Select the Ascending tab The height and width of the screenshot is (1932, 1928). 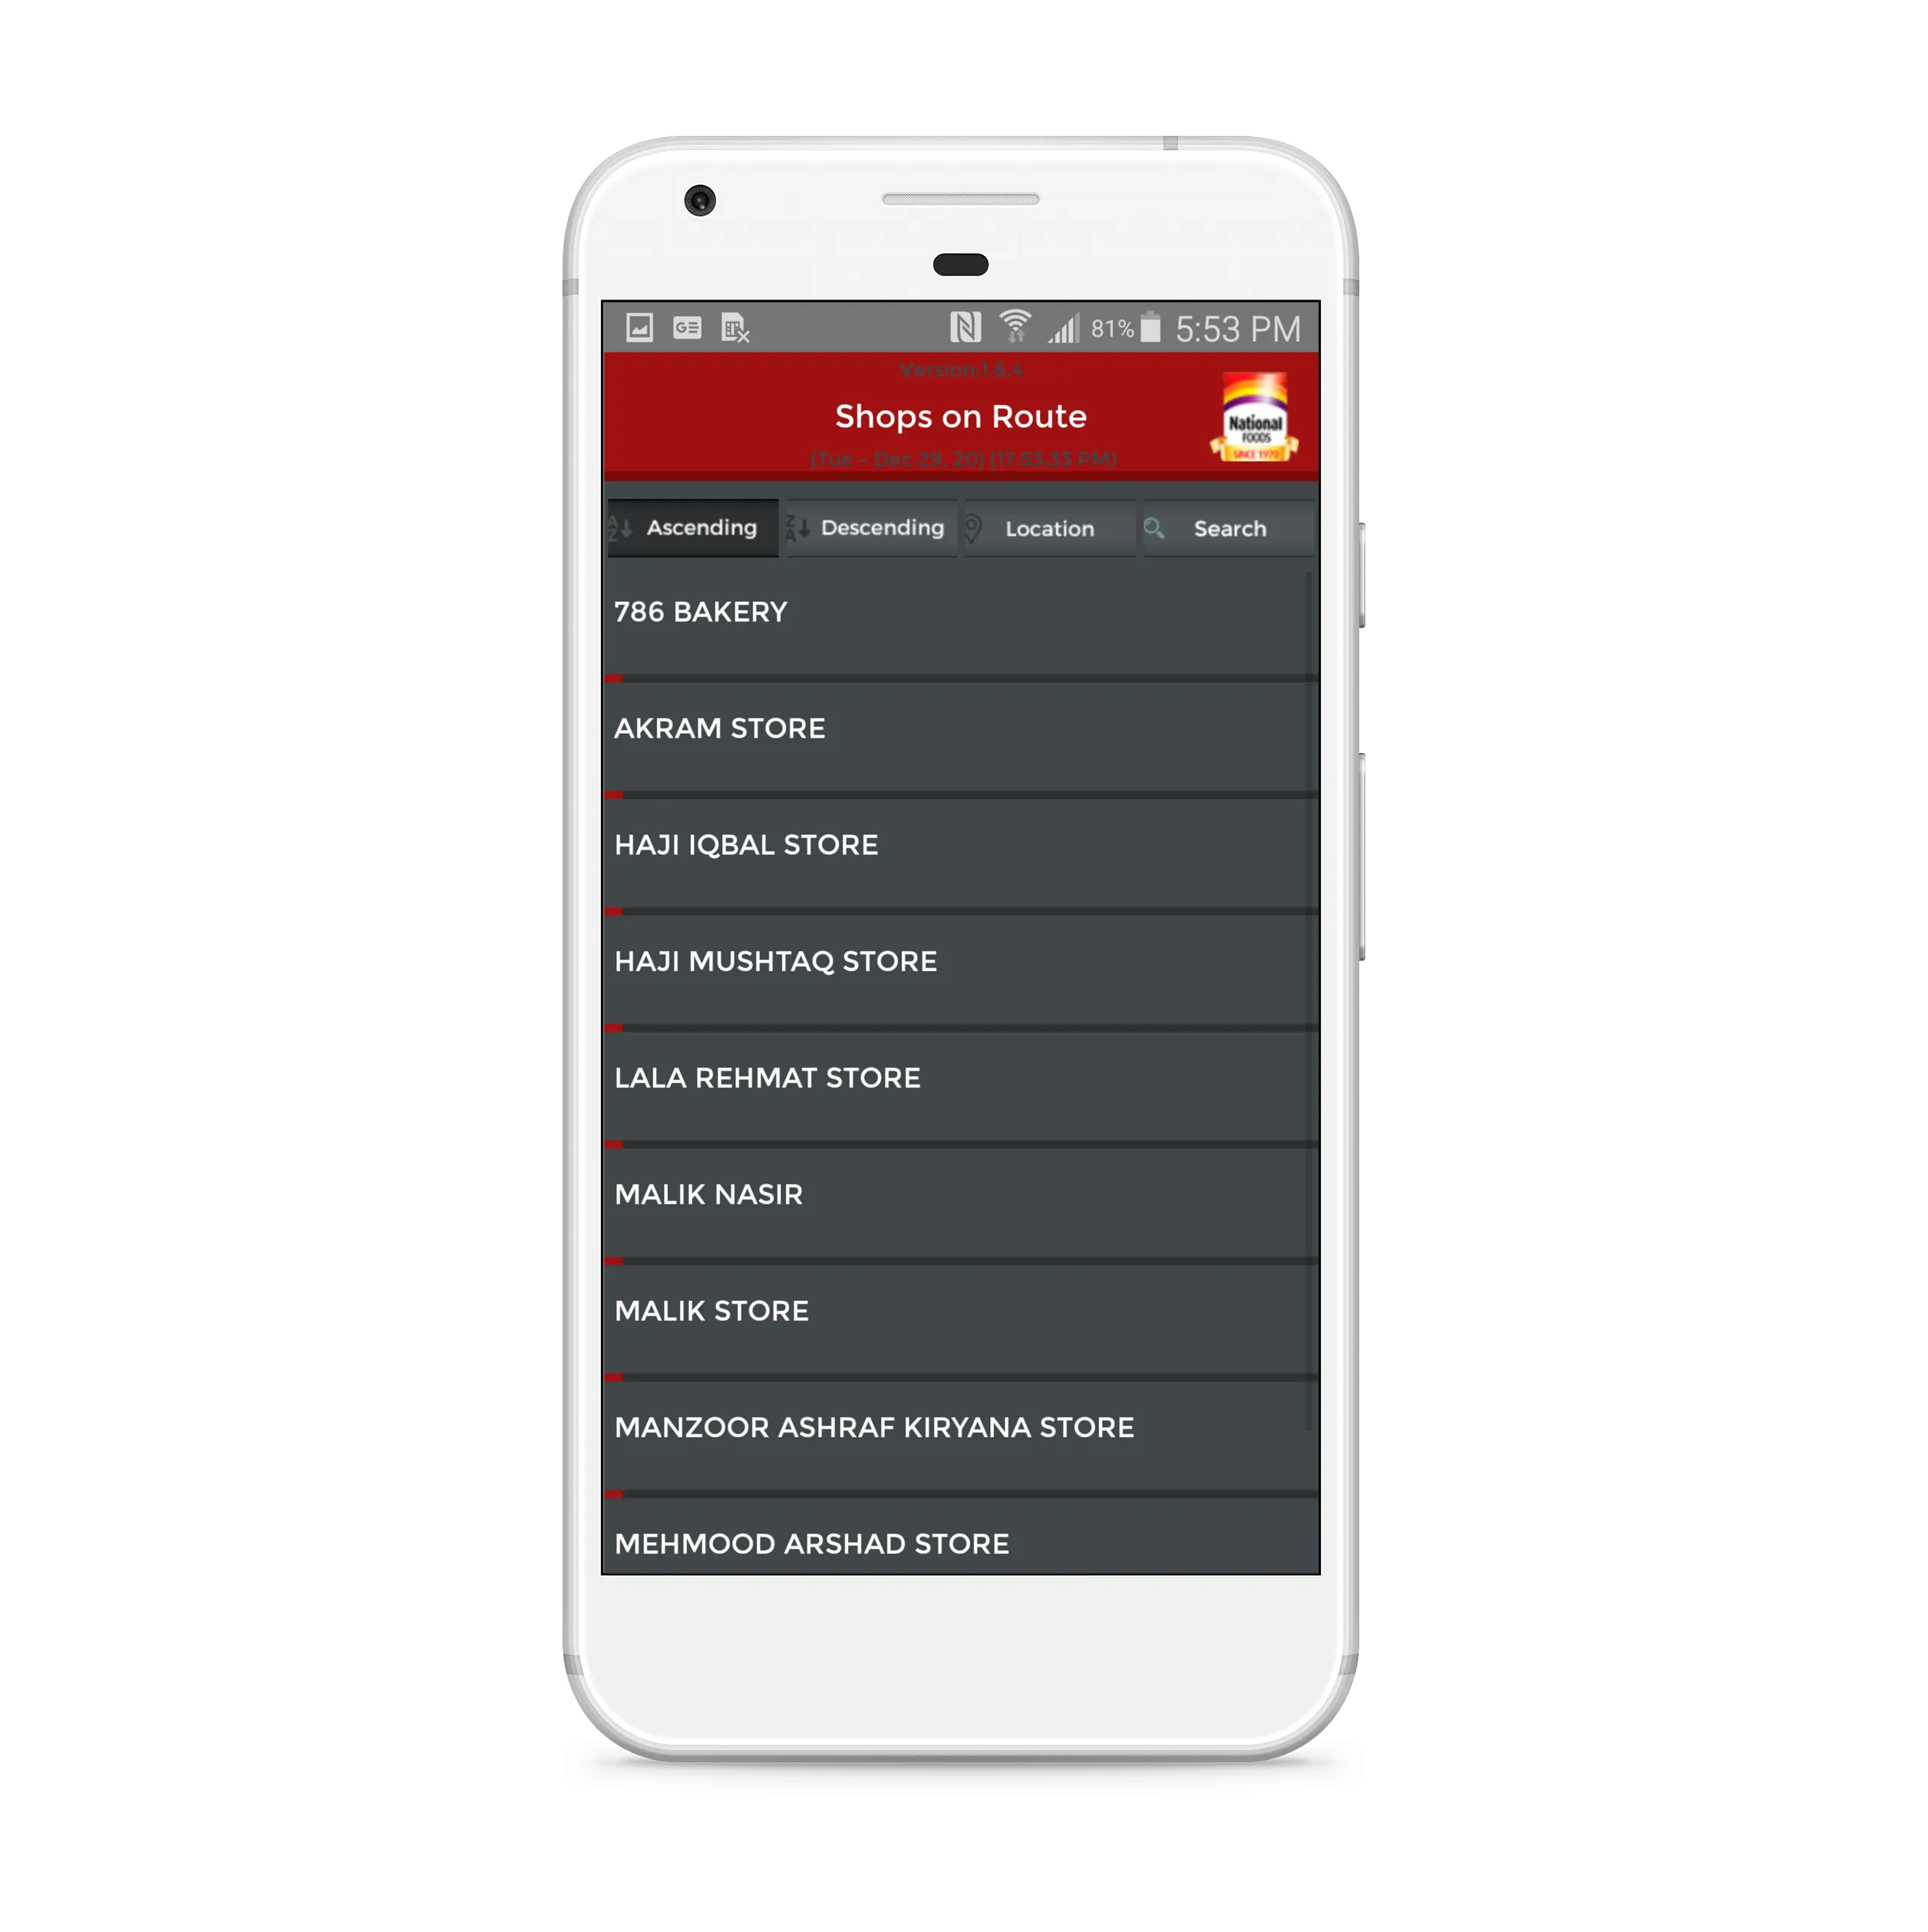pos(688,528)
